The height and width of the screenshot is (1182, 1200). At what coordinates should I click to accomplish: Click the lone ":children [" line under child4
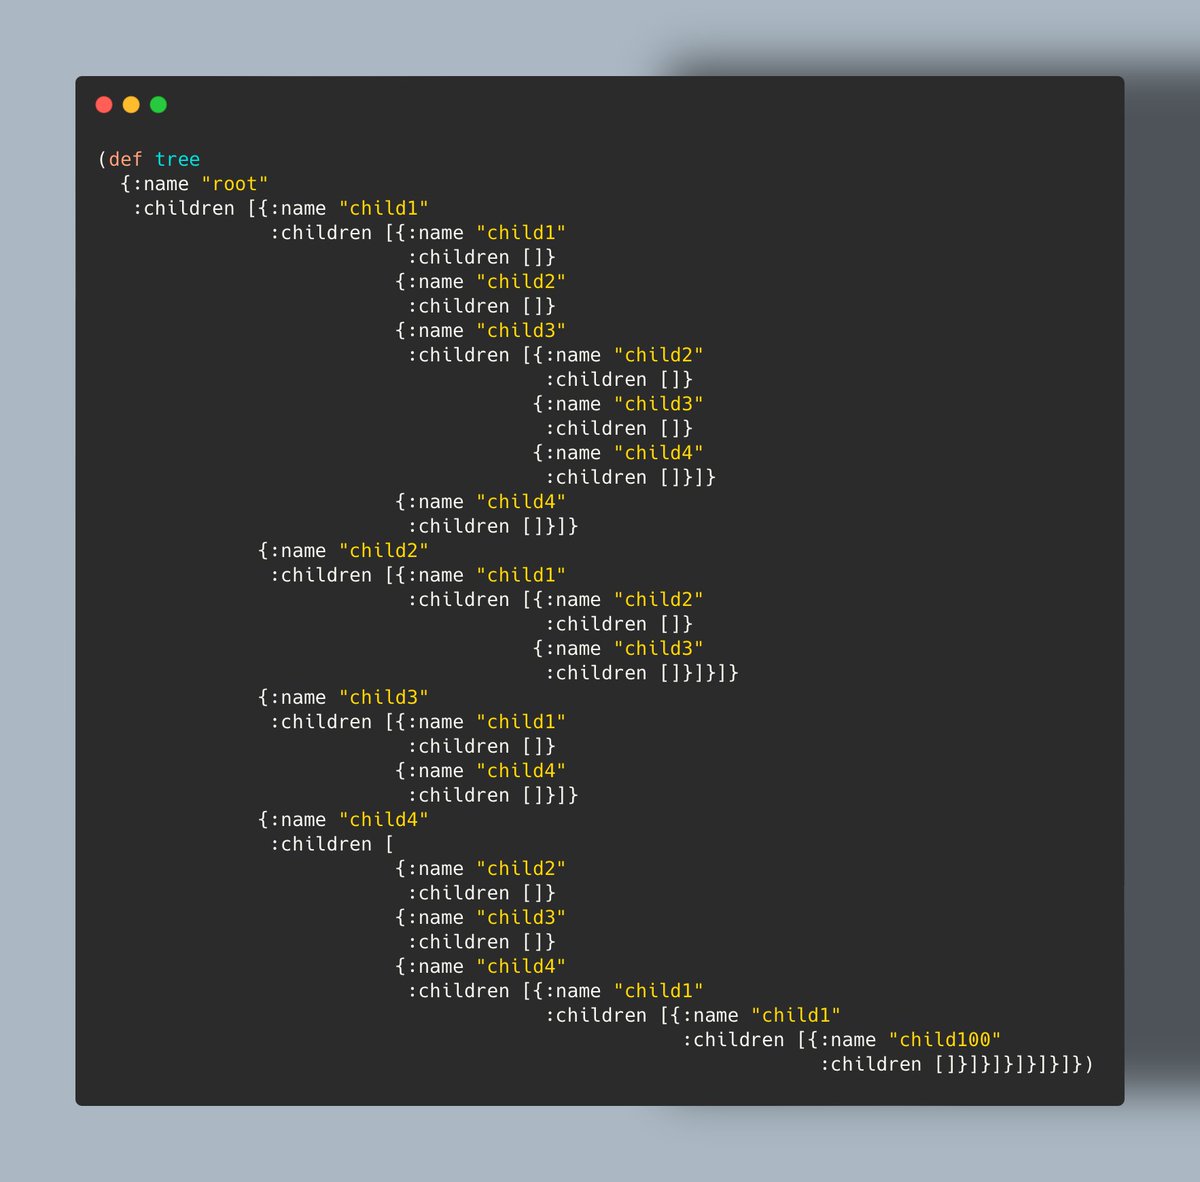pos(332,844)
